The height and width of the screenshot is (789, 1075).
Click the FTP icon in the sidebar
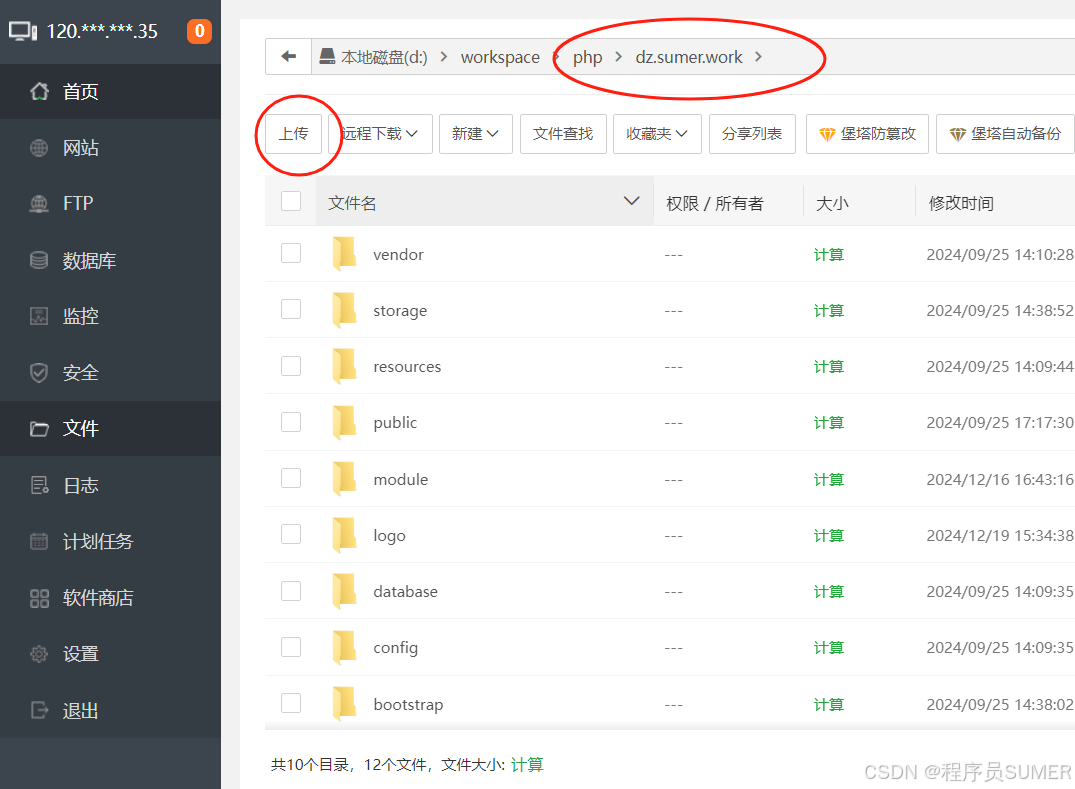[39, 204]
